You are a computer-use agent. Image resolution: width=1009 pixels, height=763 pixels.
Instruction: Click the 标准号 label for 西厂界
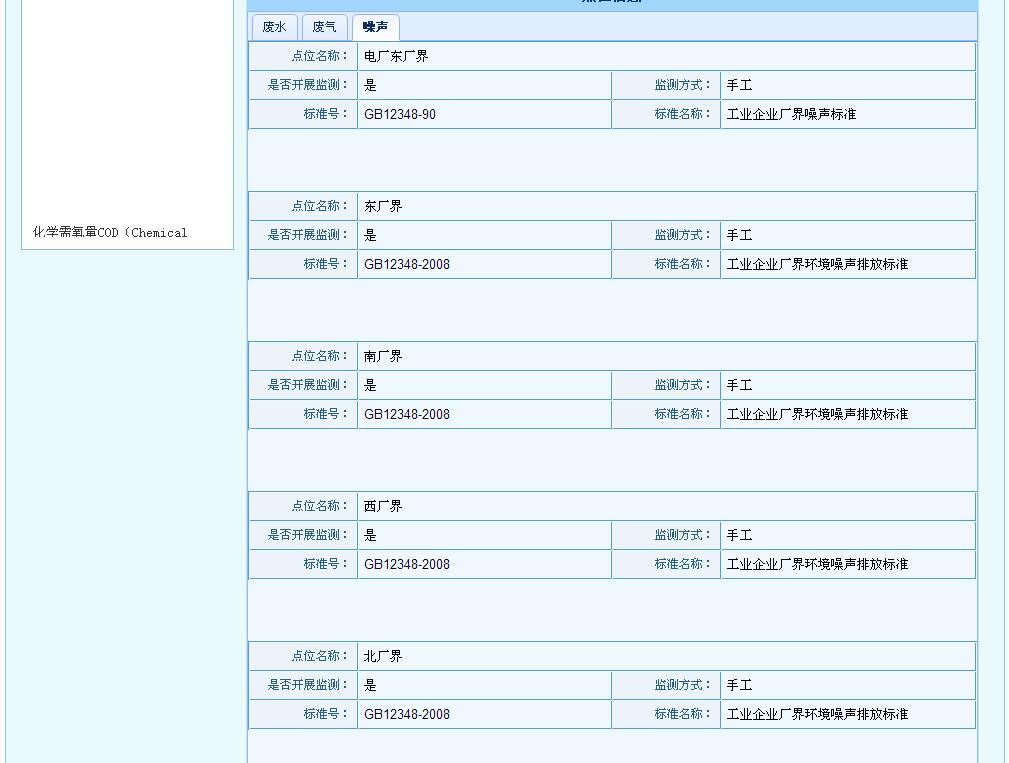(x=324, y=564)
